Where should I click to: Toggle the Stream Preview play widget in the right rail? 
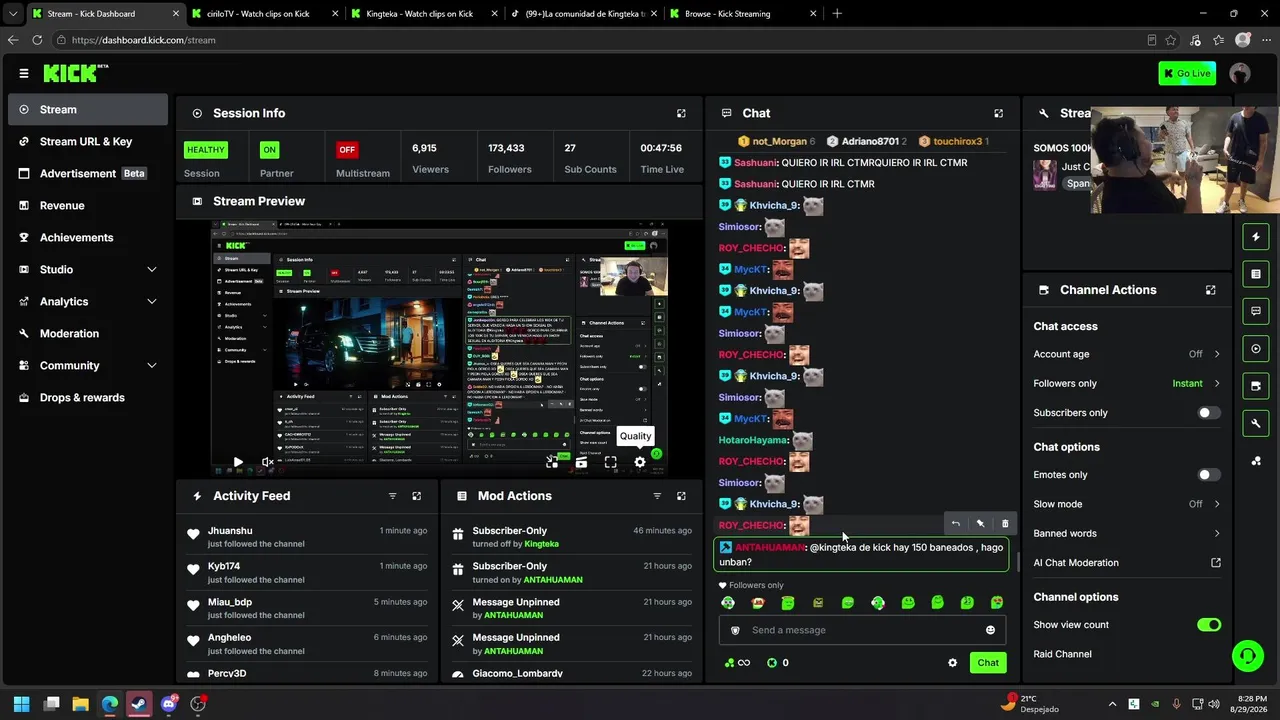(1256, 349)
